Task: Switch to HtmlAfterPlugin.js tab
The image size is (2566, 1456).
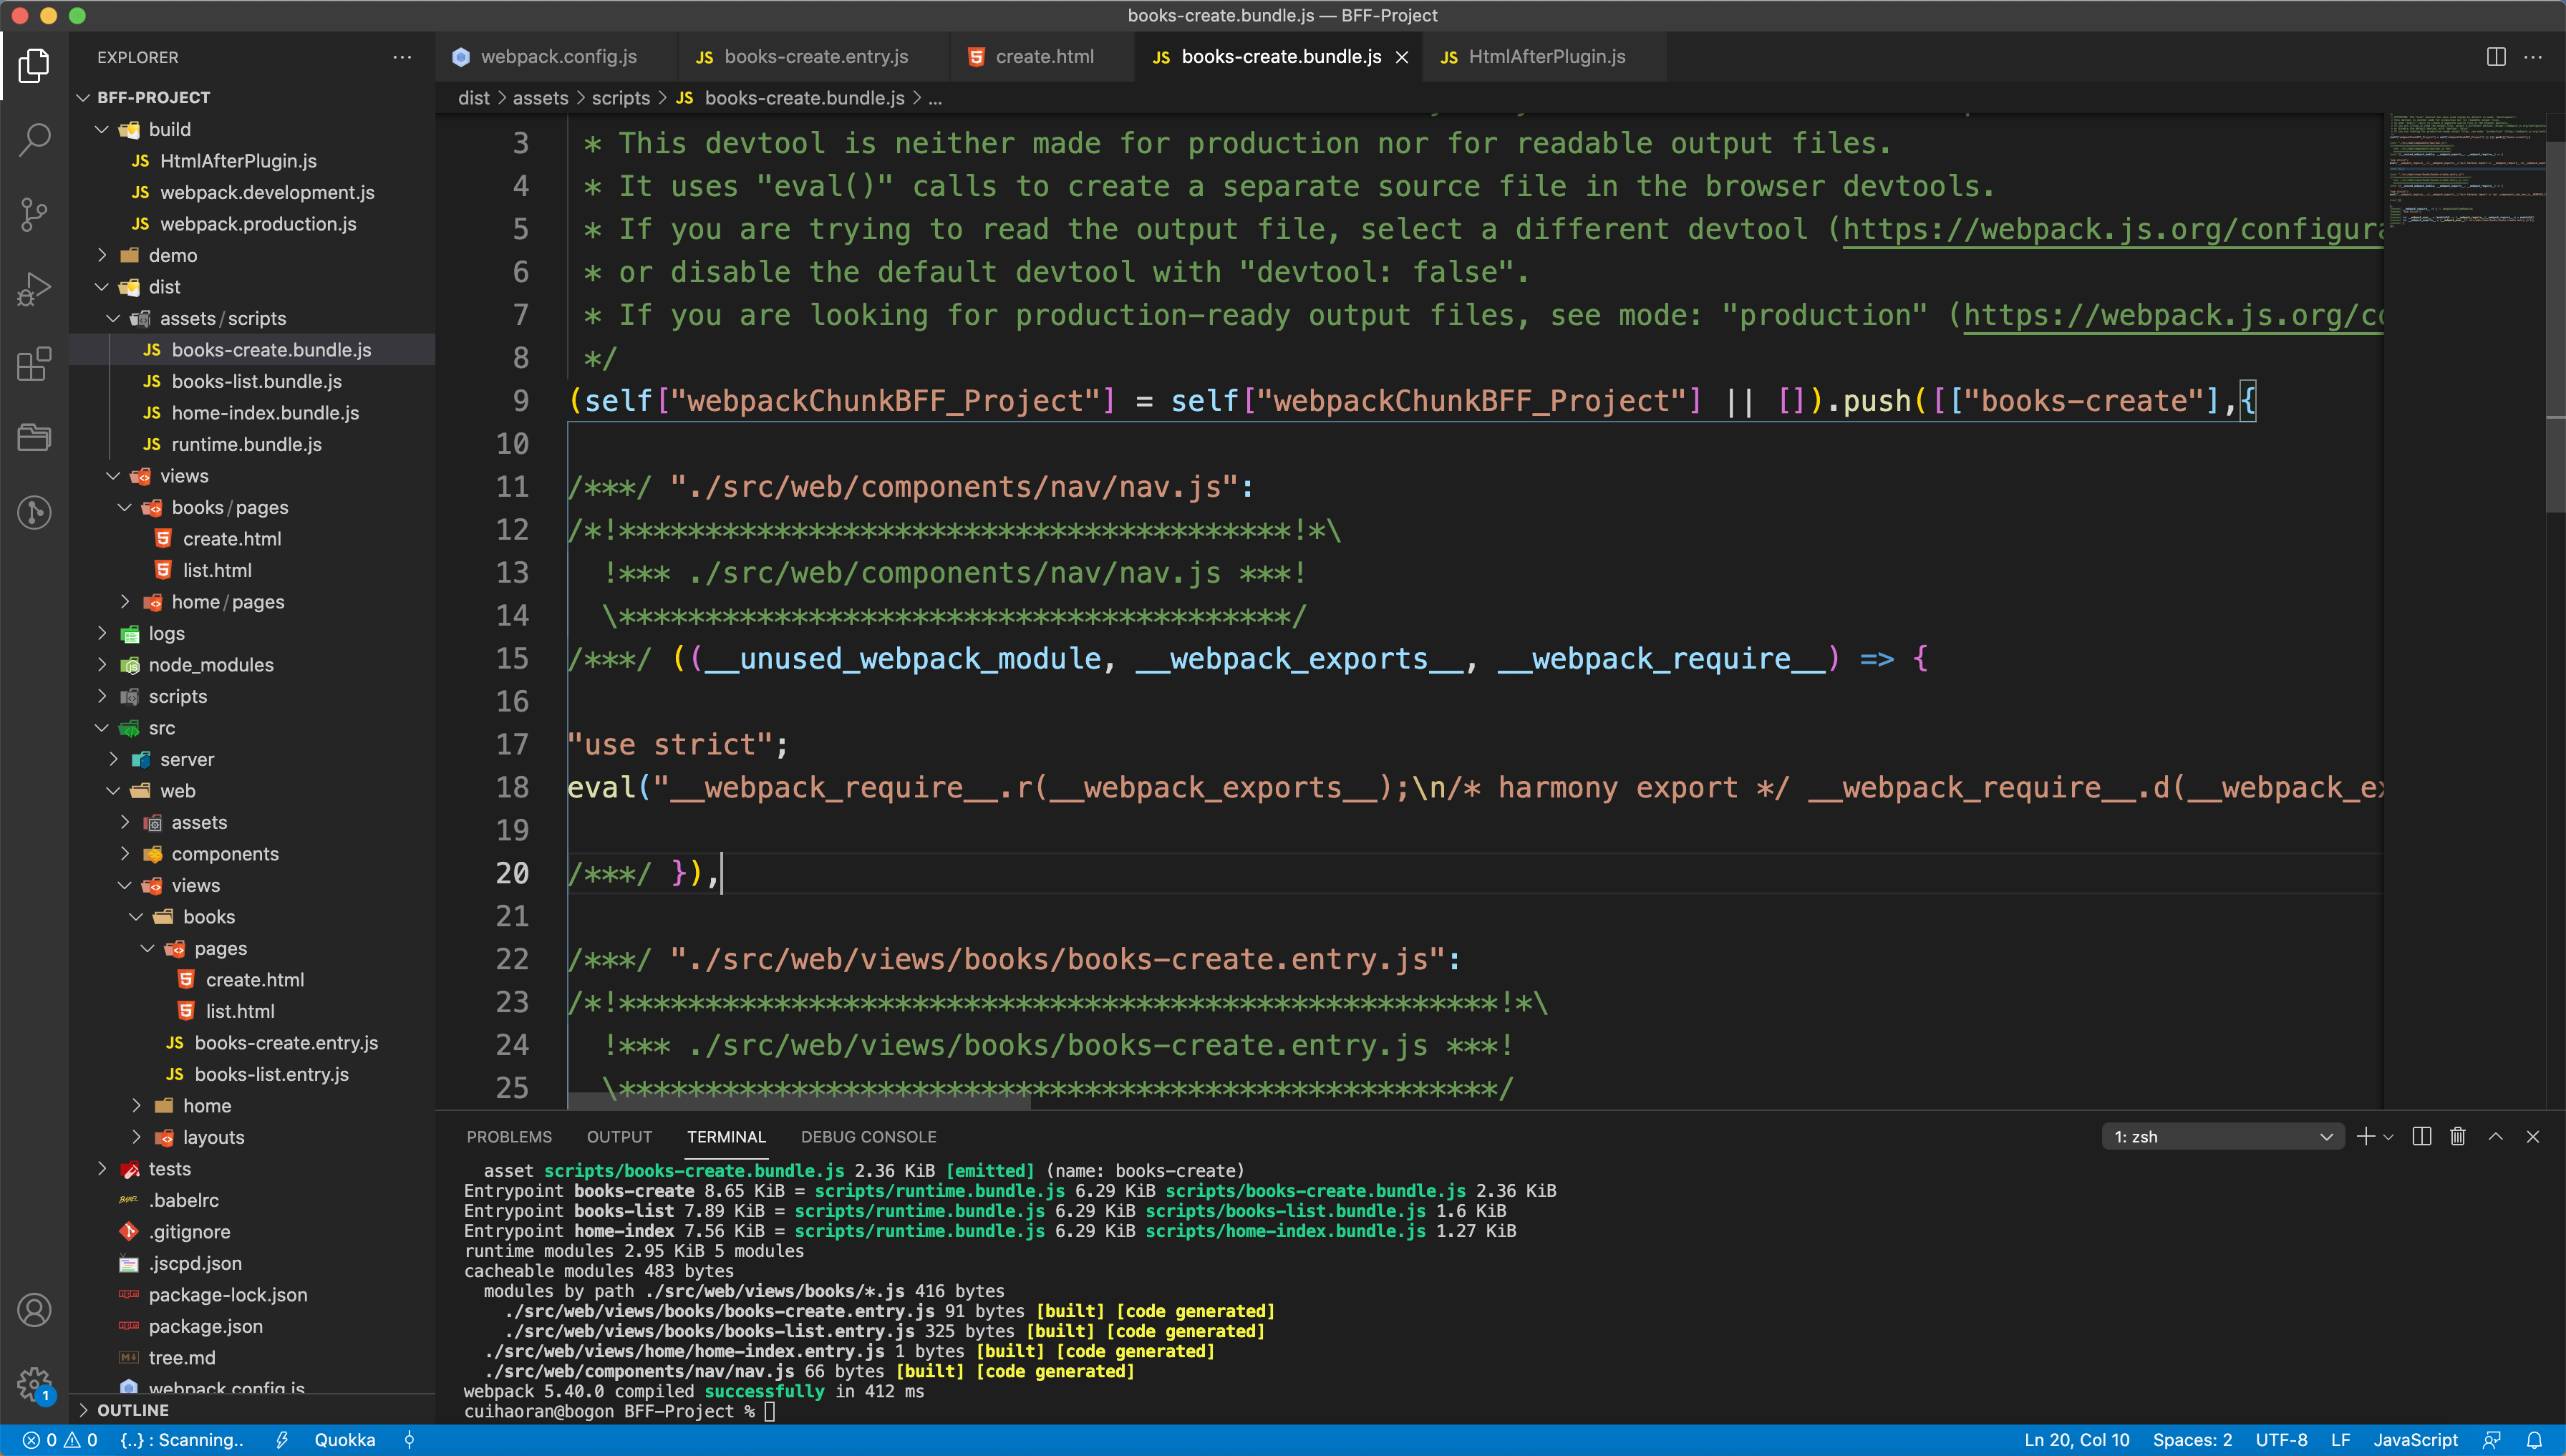Action: 1546,57
